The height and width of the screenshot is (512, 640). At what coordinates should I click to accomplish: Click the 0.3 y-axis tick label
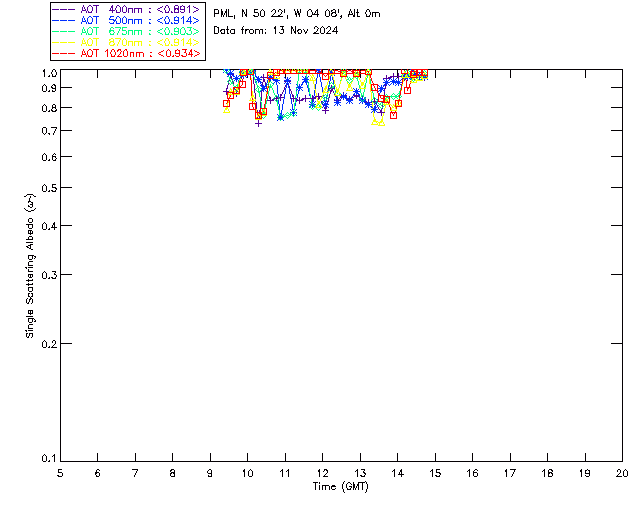[x=49, y=275]
